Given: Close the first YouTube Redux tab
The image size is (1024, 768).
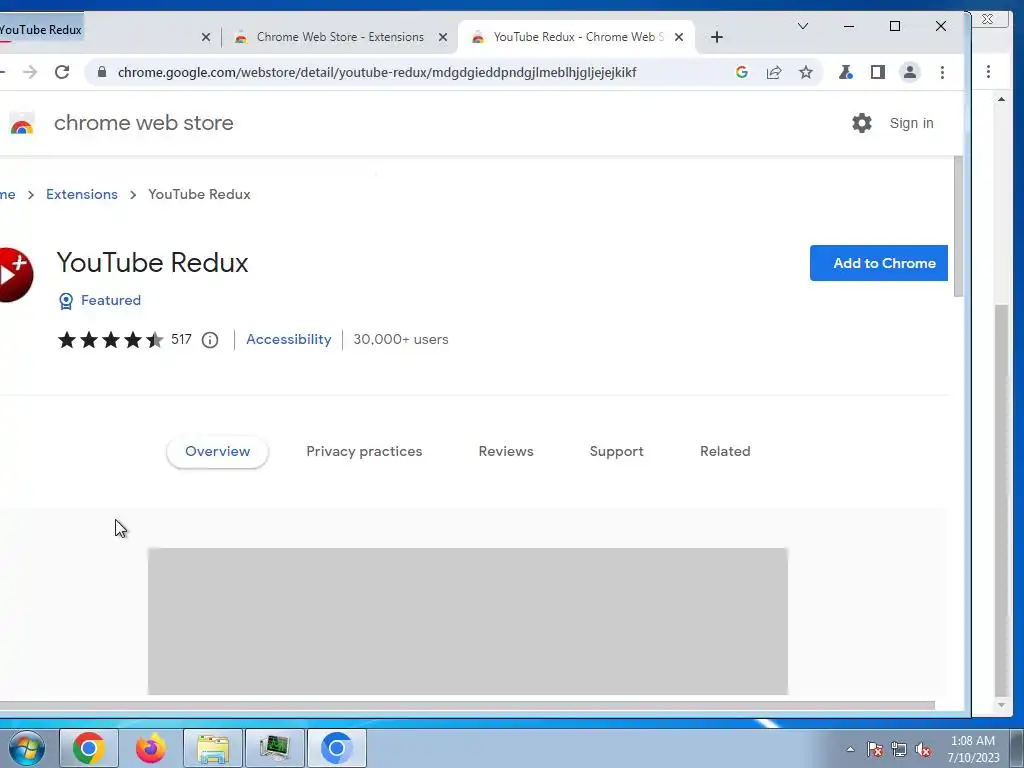Looking at the screenshot, I should 206,37.
